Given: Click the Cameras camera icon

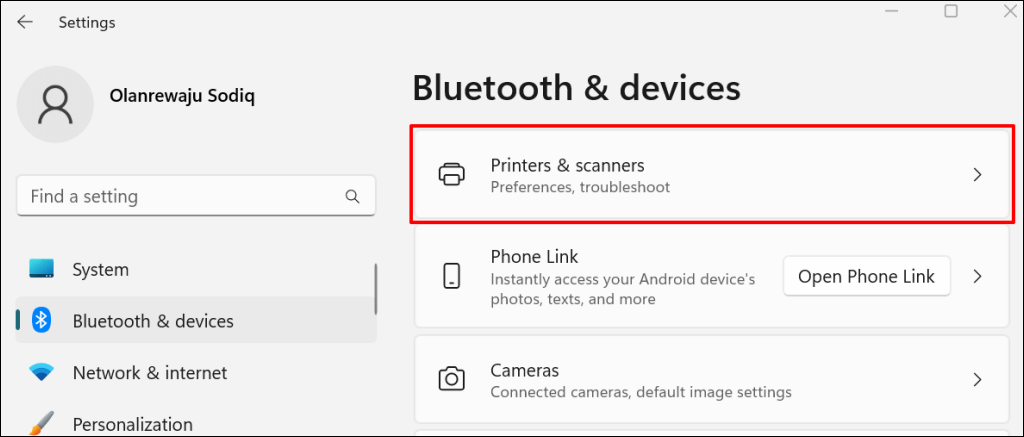Looking at the screenshot, I should [x=452, y=379].
